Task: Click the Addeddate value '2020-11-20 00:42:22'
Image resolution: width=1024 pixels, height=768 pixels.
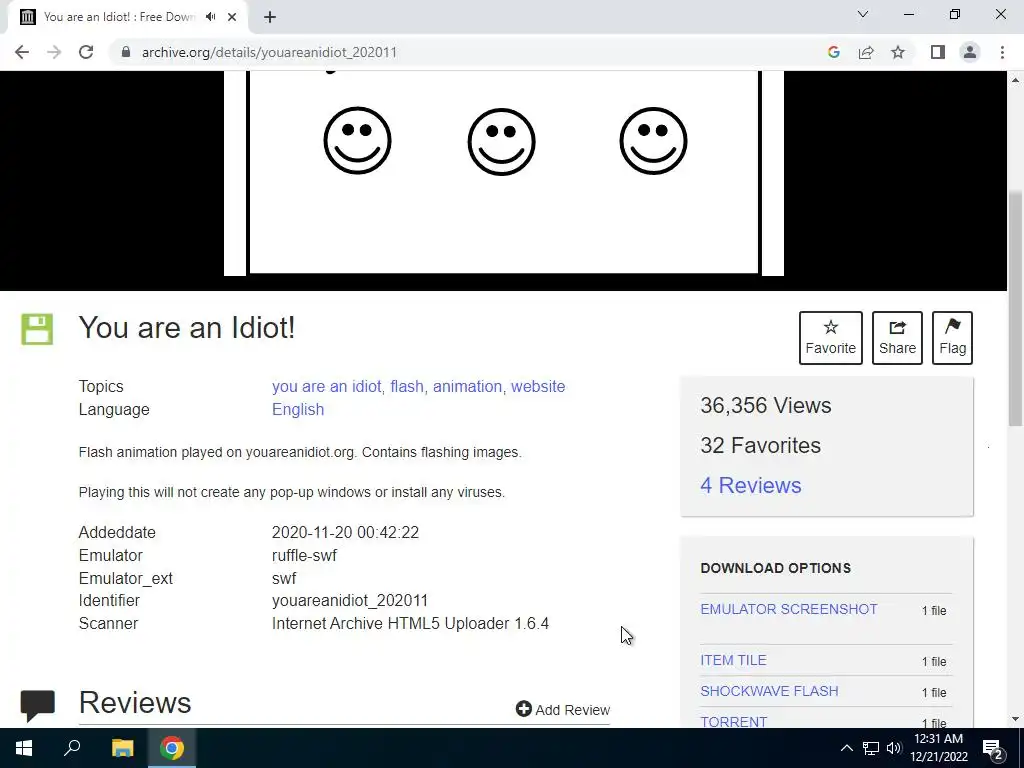Action: [345, 532]
